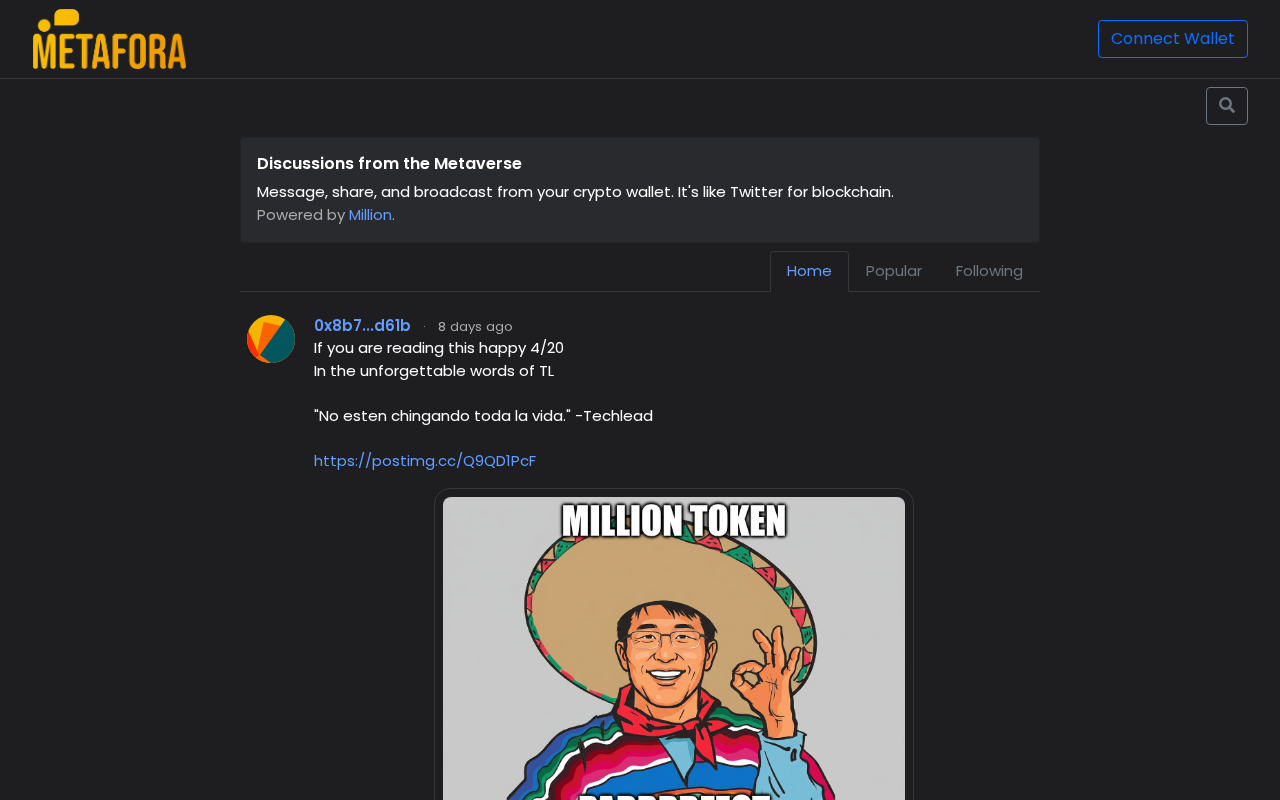Switch to the Home tab
Screen dimensions: 1280x800
pos(809,271)
